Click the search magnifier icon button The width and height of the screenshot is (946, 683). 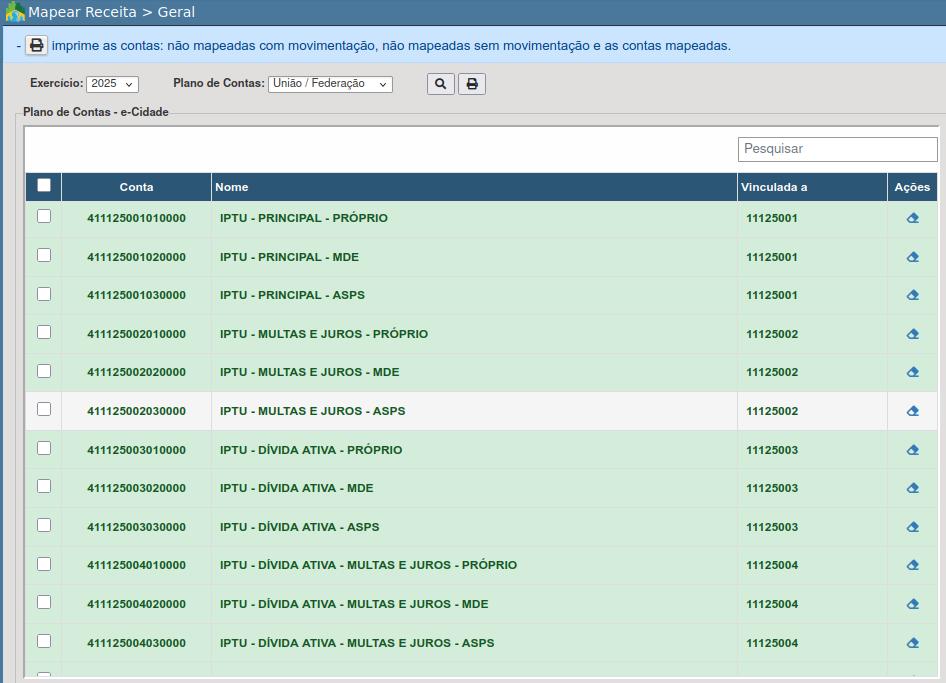pos(440,84)
